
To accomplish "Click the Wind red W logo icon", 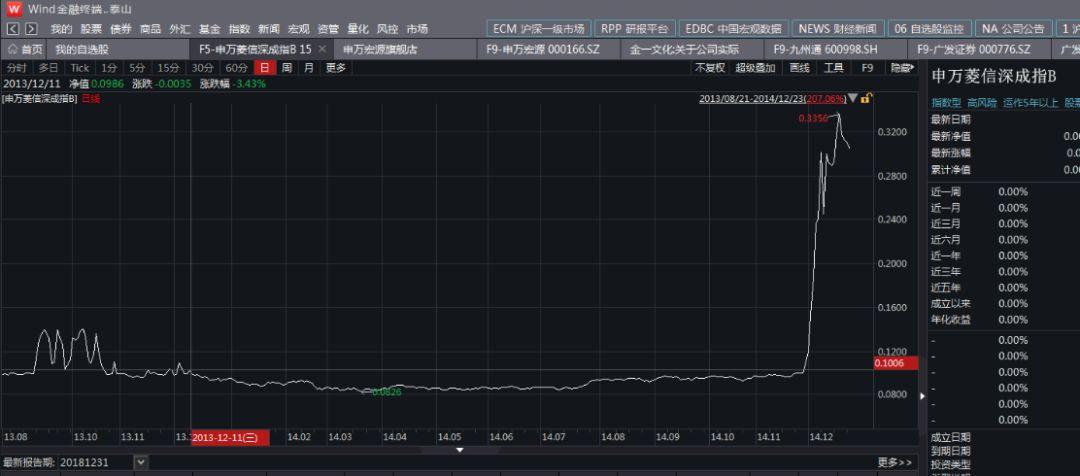I will click(x=14, y=9).
